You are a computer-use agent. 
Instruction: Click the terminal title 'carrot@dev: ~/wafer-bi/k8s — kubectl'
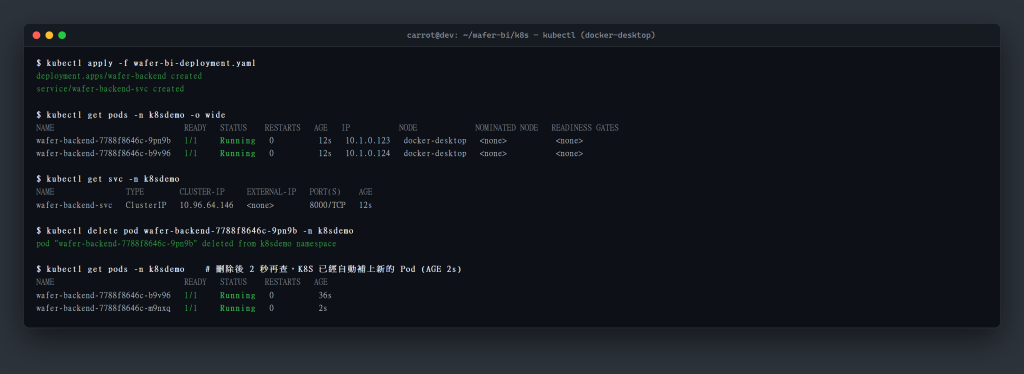click(530, 35)
